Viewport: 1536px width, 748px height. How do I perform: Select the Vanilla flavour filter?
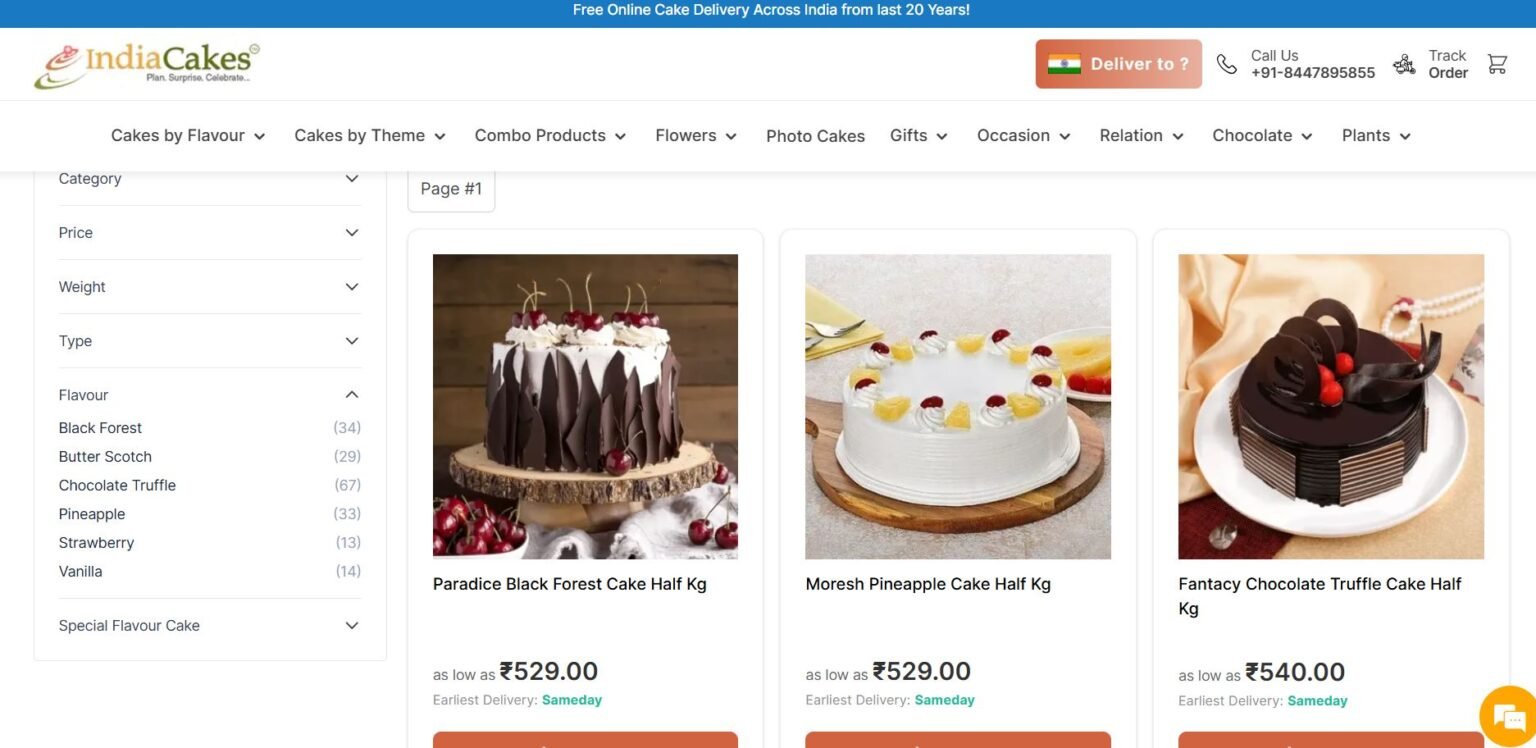pos(81,572)
